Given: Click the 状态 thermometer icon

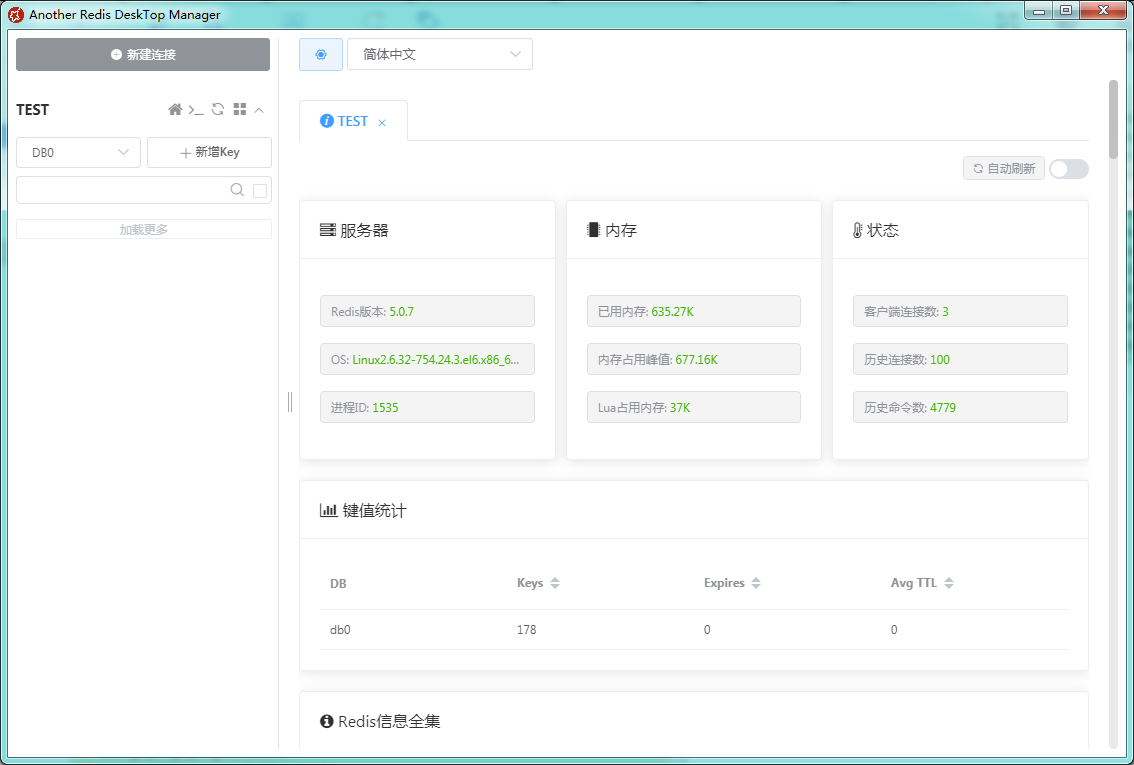Looking at the screenshot, I should [858, 230].
